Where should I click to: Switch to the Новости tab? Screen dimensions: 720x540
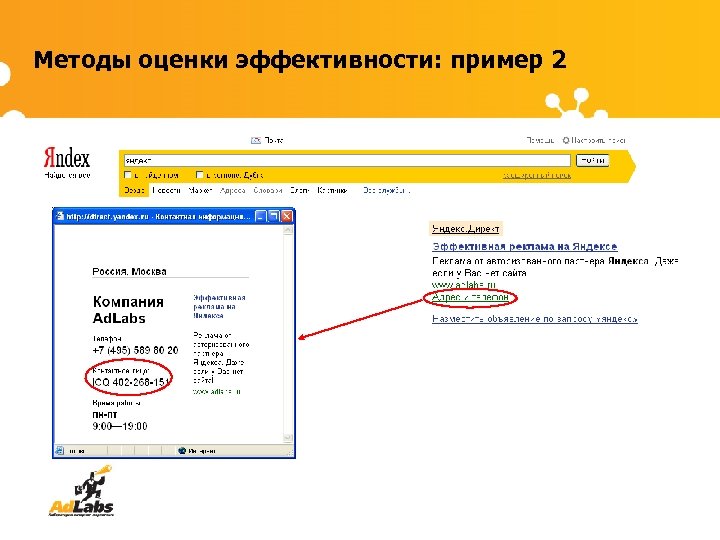[x=166, y=190]
